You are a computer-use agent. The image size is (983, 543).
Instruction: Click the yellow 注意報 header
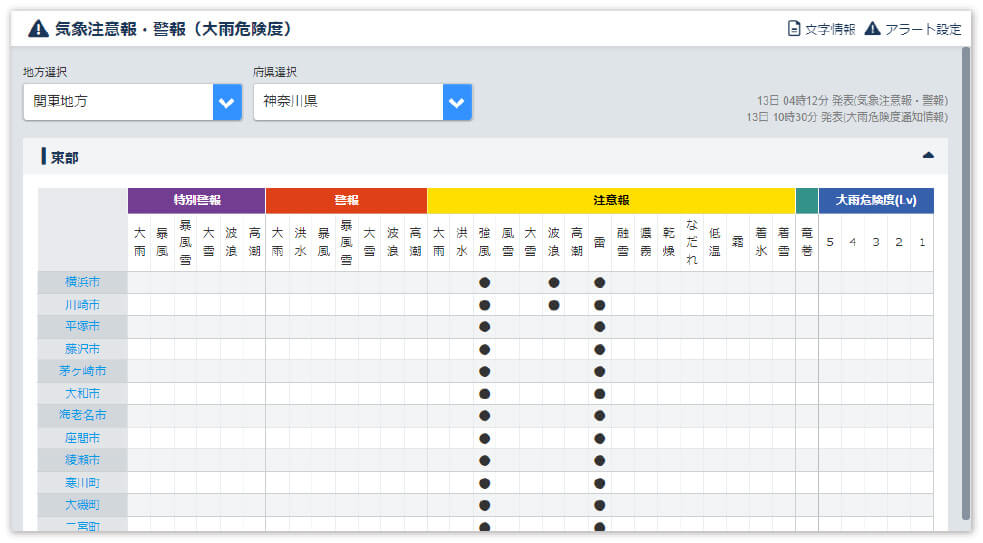(x=611, y=200)
